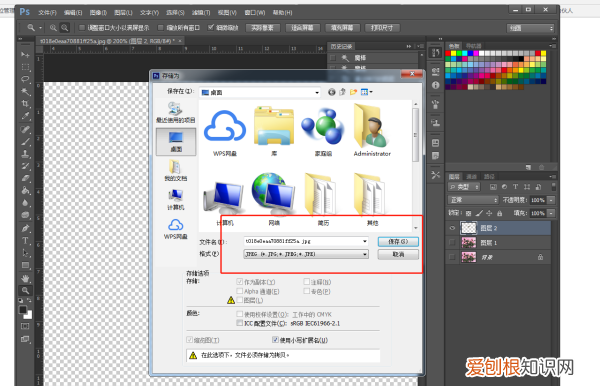Click the 填充屏幕 button
The width and height of the screenshot is (600, 386).
click(342, 28)
